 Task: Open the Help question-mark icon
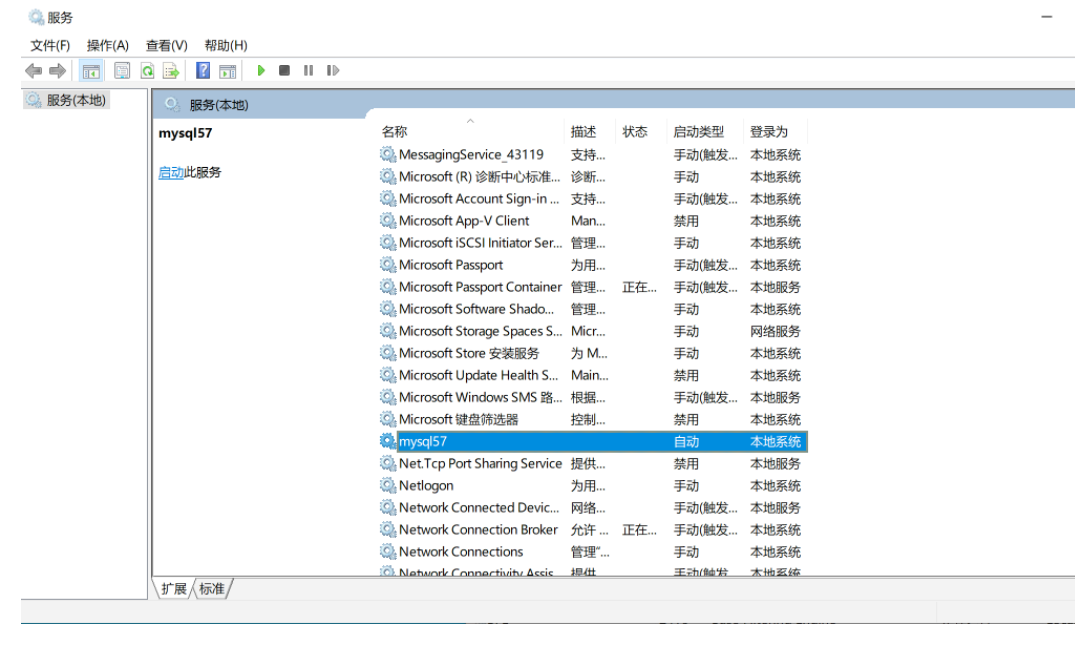[203, 70]
